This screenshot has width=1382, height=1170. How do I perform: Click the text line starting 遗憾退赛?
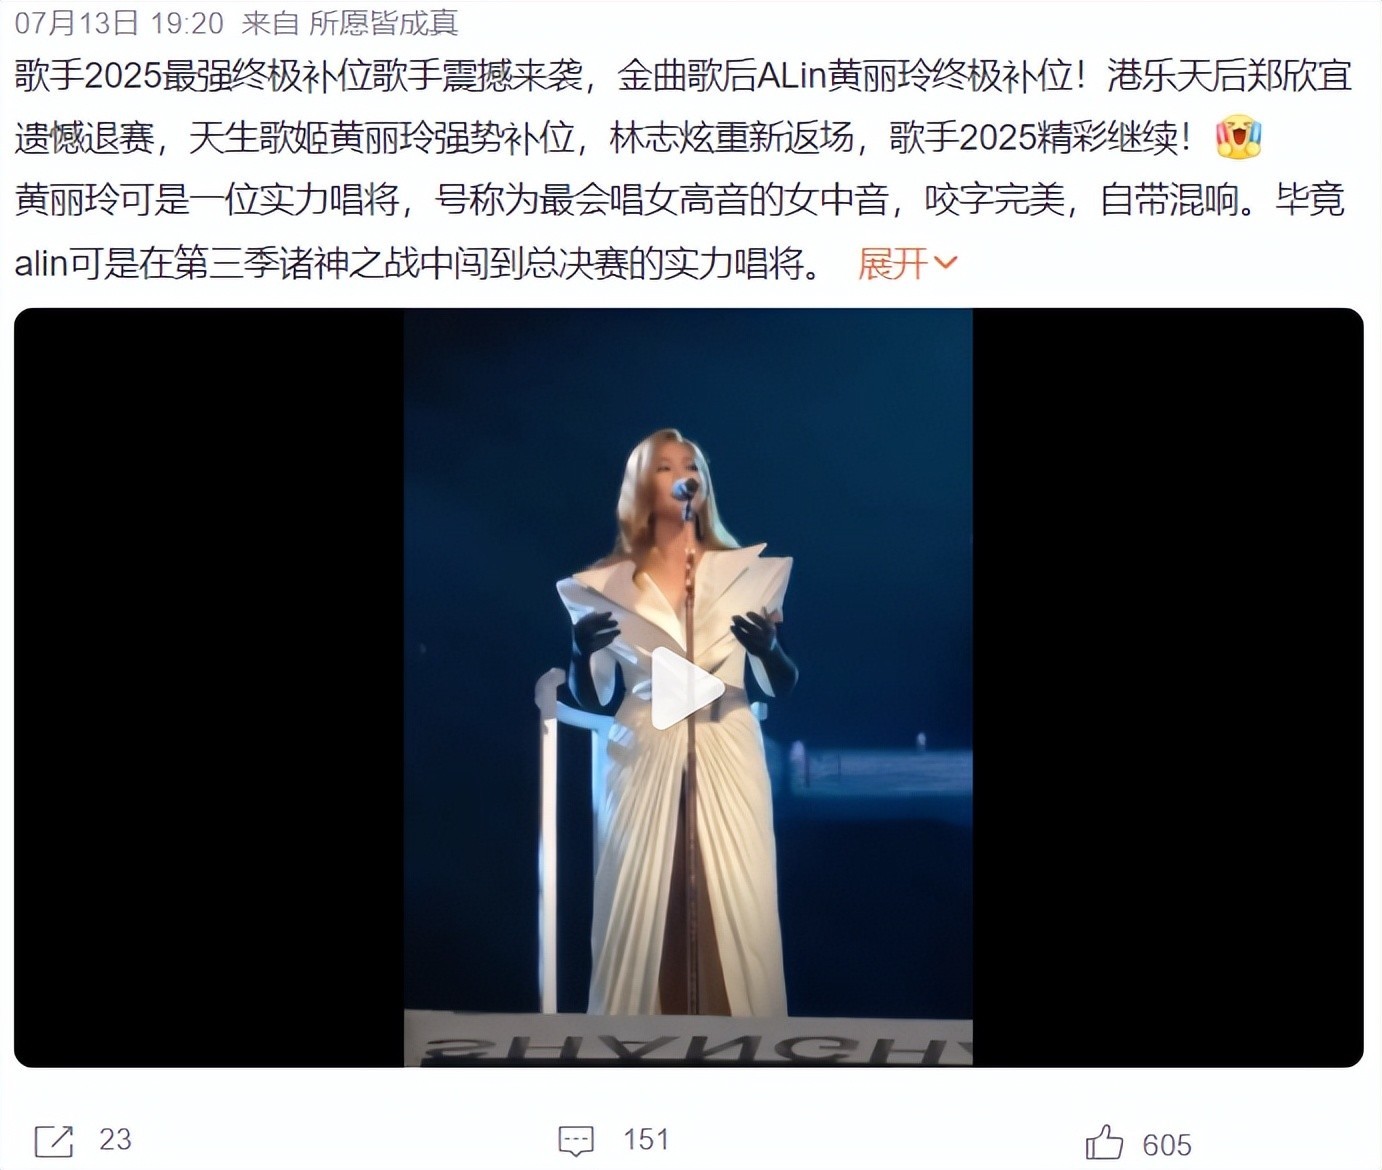[x=603, y=139]
